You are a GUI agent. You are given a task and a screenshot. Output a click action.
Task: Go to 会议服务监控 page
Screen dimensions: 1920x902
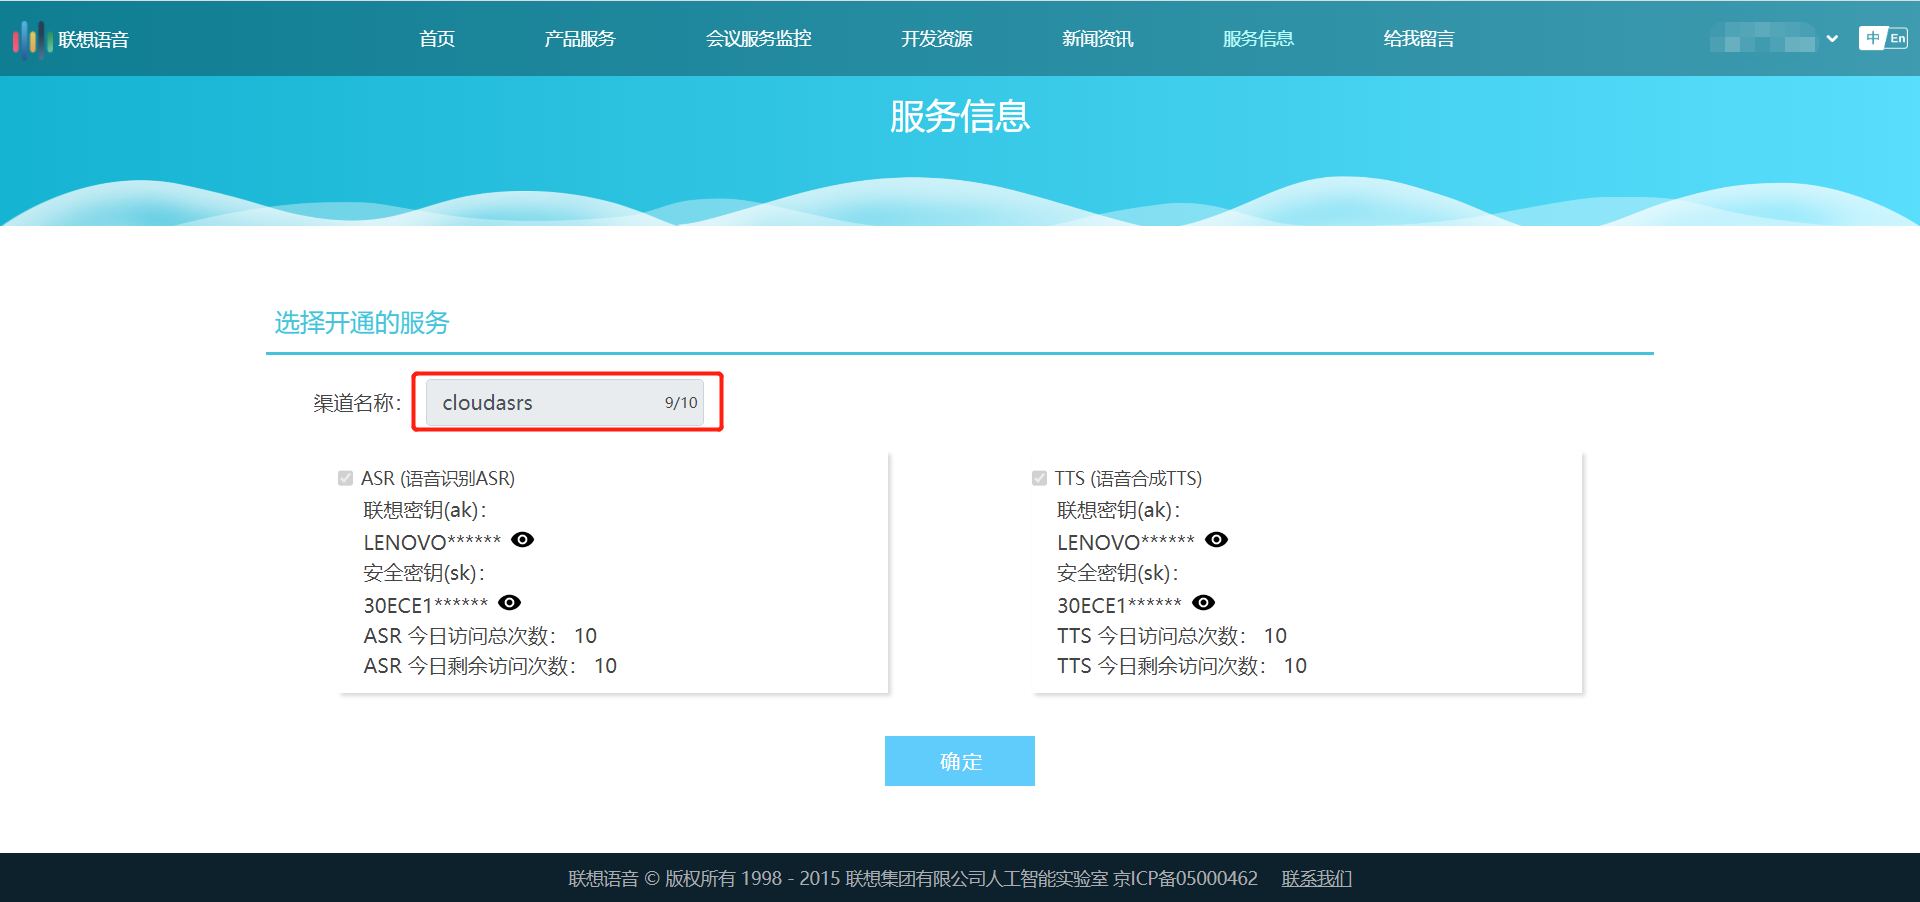pyautogui.click(x=759, y=39)
